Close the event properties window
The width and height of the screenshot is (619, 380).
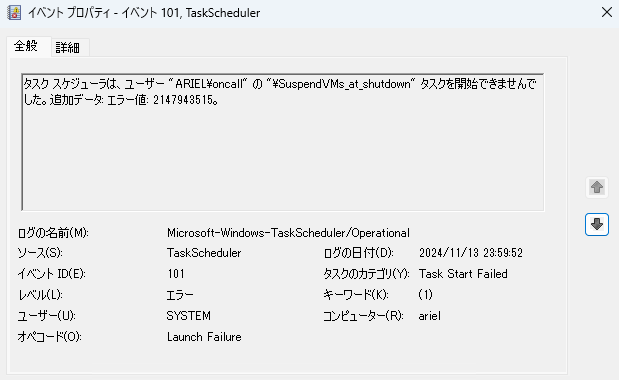tap(607, 12)
